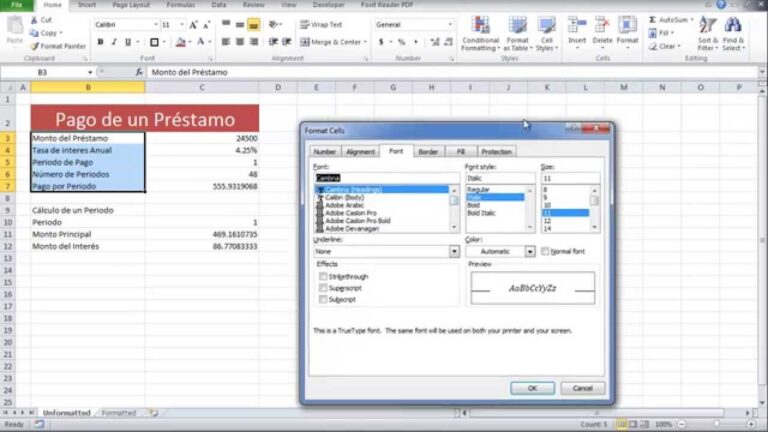Apply Percent Style with % icon
Screen dimensions: 768x432
(402, 42)
